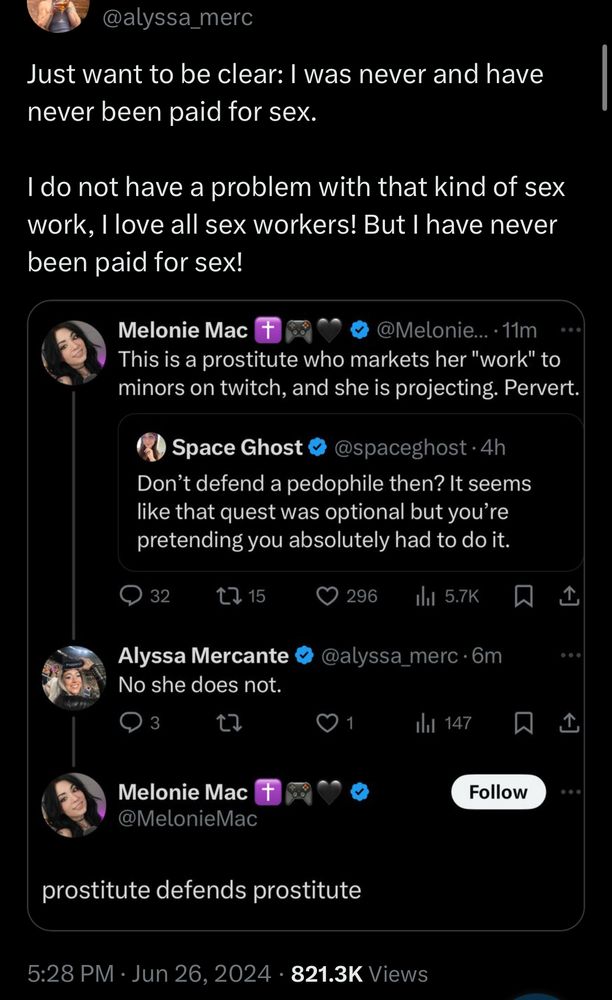Open more options on Alyssa Mercante's reply
The height and width of the screenshot is (1000, 612).
coord(569,656)
